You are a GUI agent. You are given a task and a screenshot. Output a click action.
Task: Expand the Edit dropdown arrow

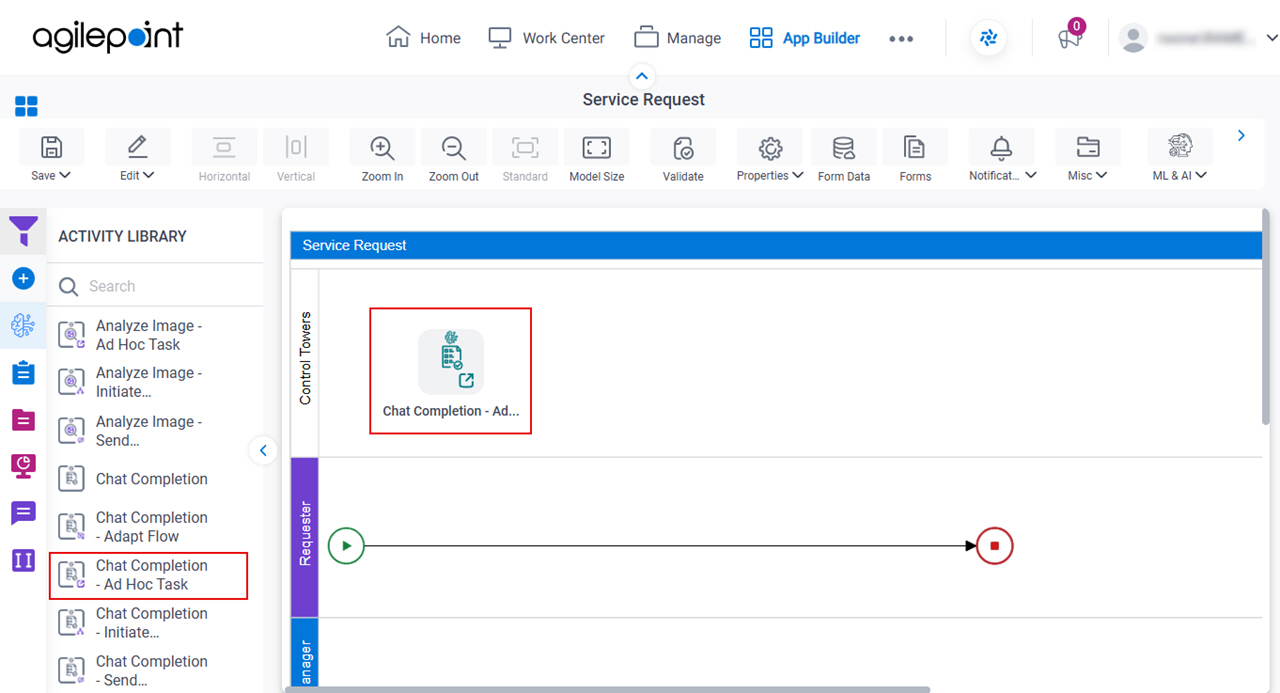click(x=149, y=175)
